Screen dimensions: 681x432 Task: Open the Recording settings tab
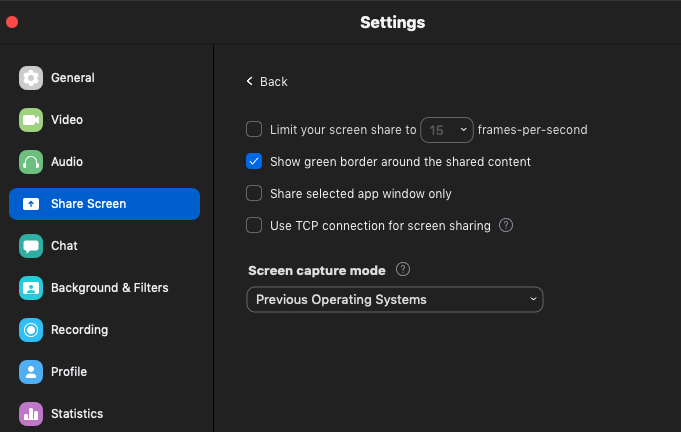point(79,330)
